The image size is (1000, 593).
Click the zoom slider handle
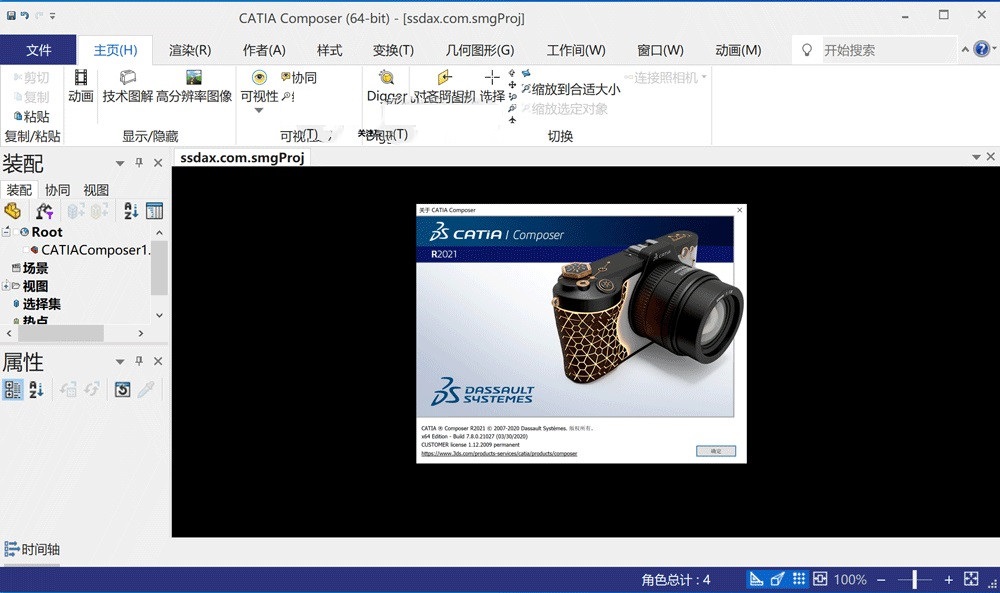click(x=914, y=580)
